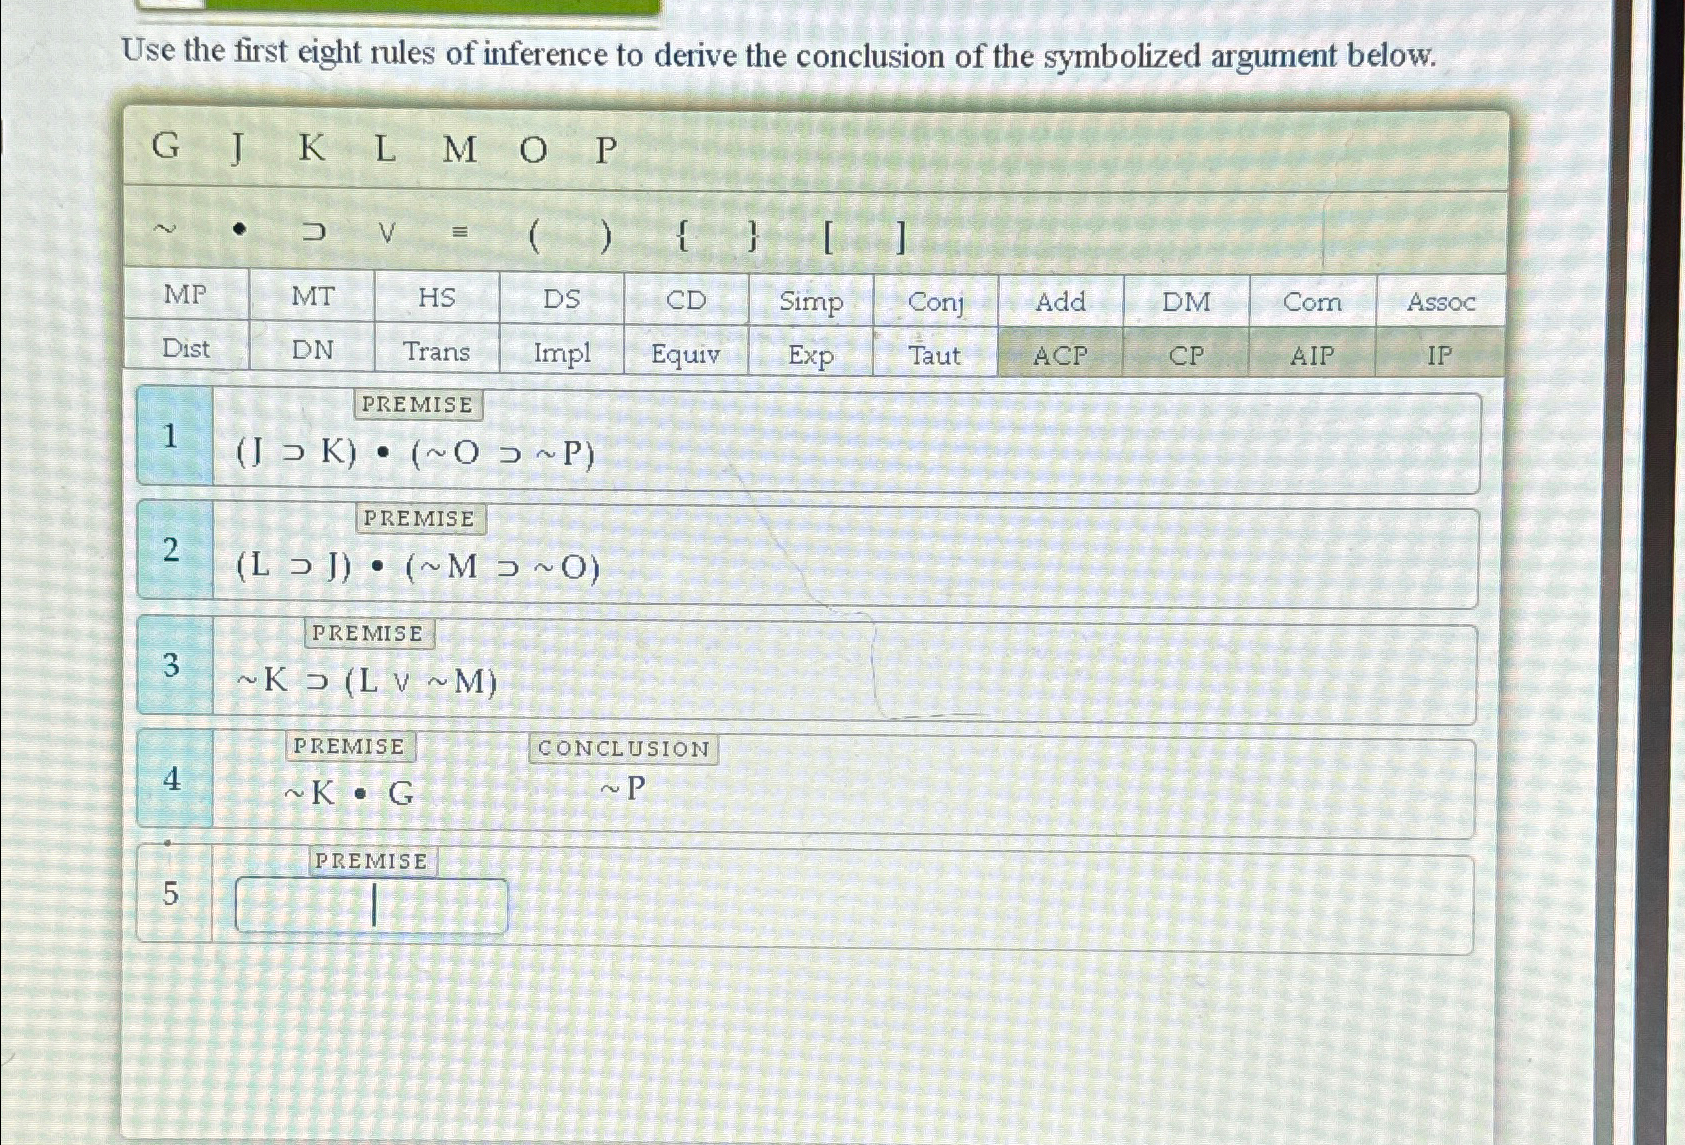The height and width of the screenshot is (1145, 1685).
Task: Choose the Impl rule
Action: click(562, 352)
